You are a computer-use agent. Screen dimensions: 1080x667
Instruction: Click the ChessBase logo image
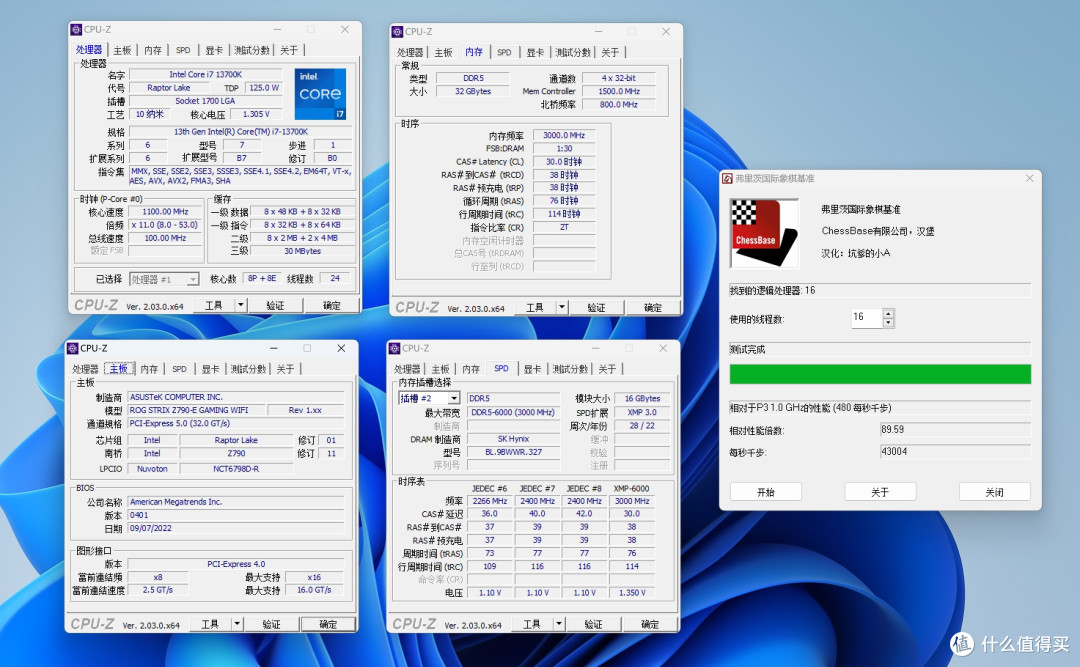pyautogui.click(x=764, y=233)
